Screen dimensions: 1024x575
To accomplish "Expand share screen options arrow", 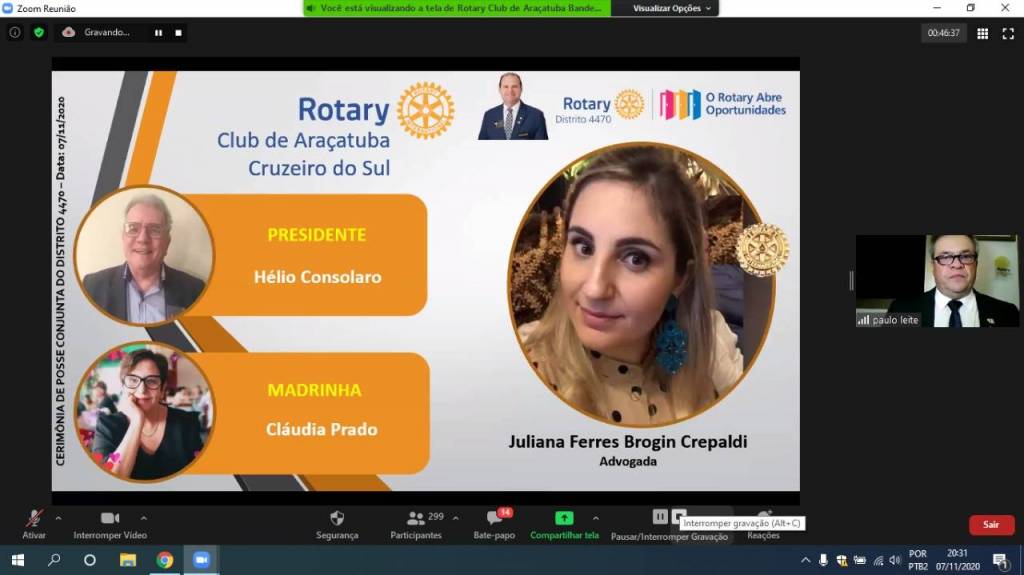I will click(596, 518).
